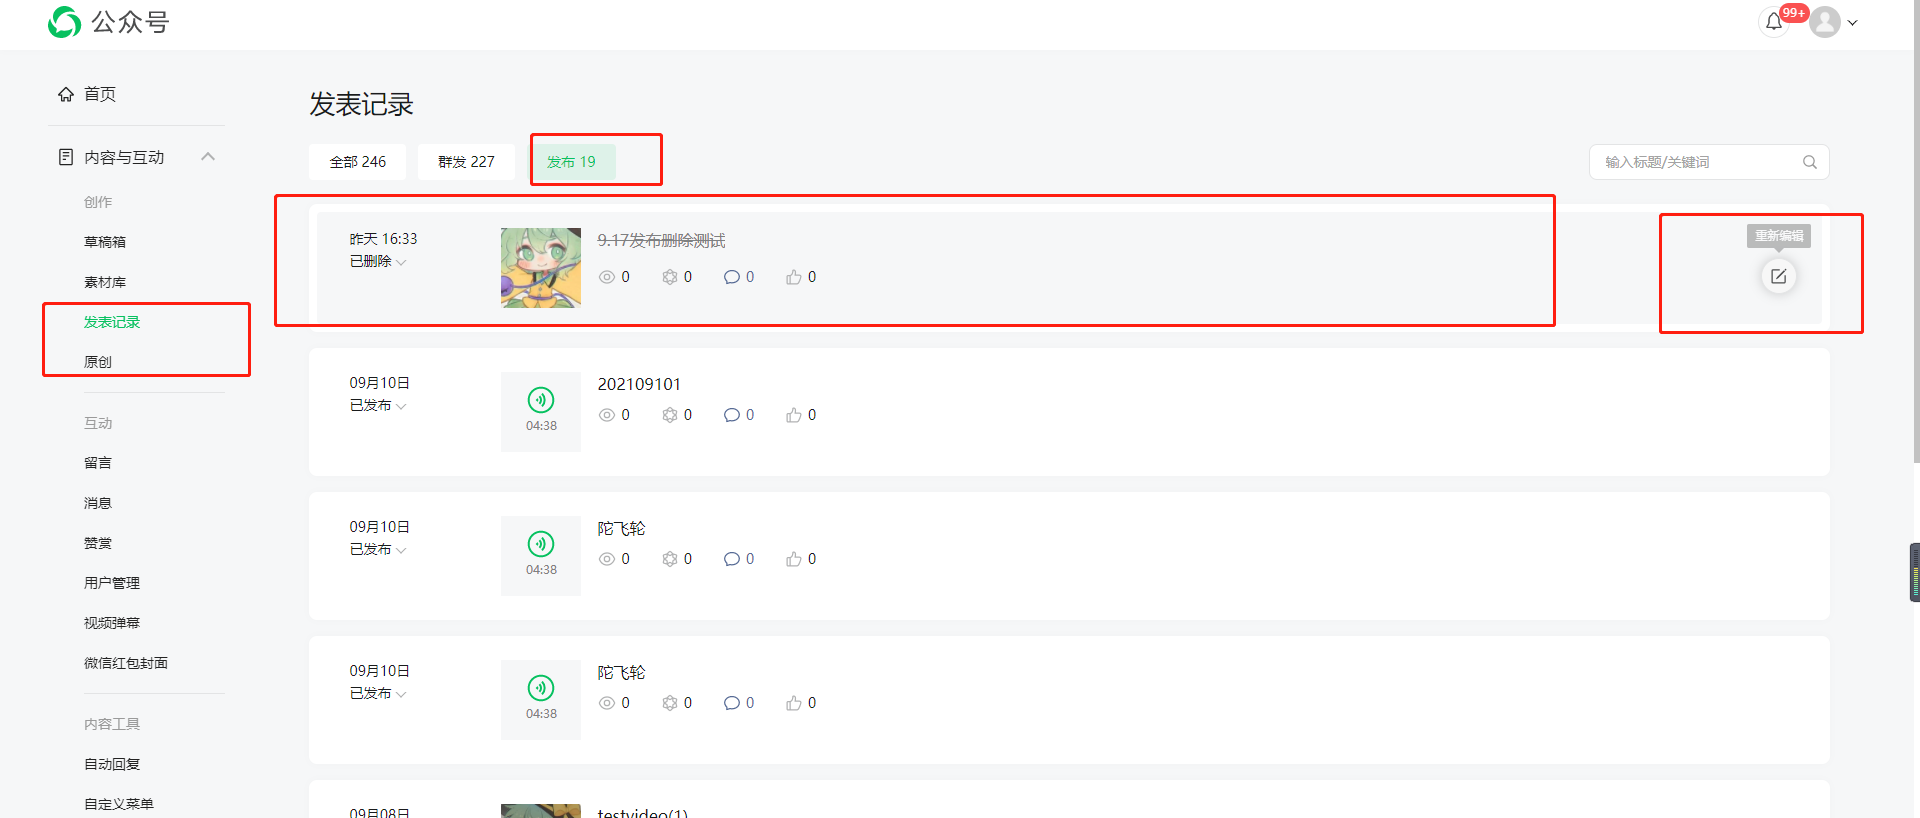
Task: Click the audio icon of 202109101 post
Action: click(x=541, y=400)
